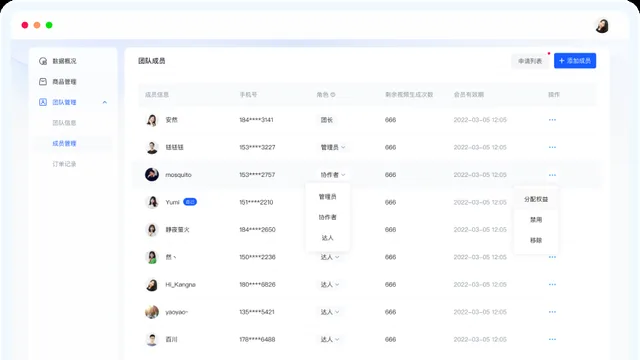Click yaoyao-'s avatar picture
The height and width of the screenshot is (360, 640).
click(152, 312)
